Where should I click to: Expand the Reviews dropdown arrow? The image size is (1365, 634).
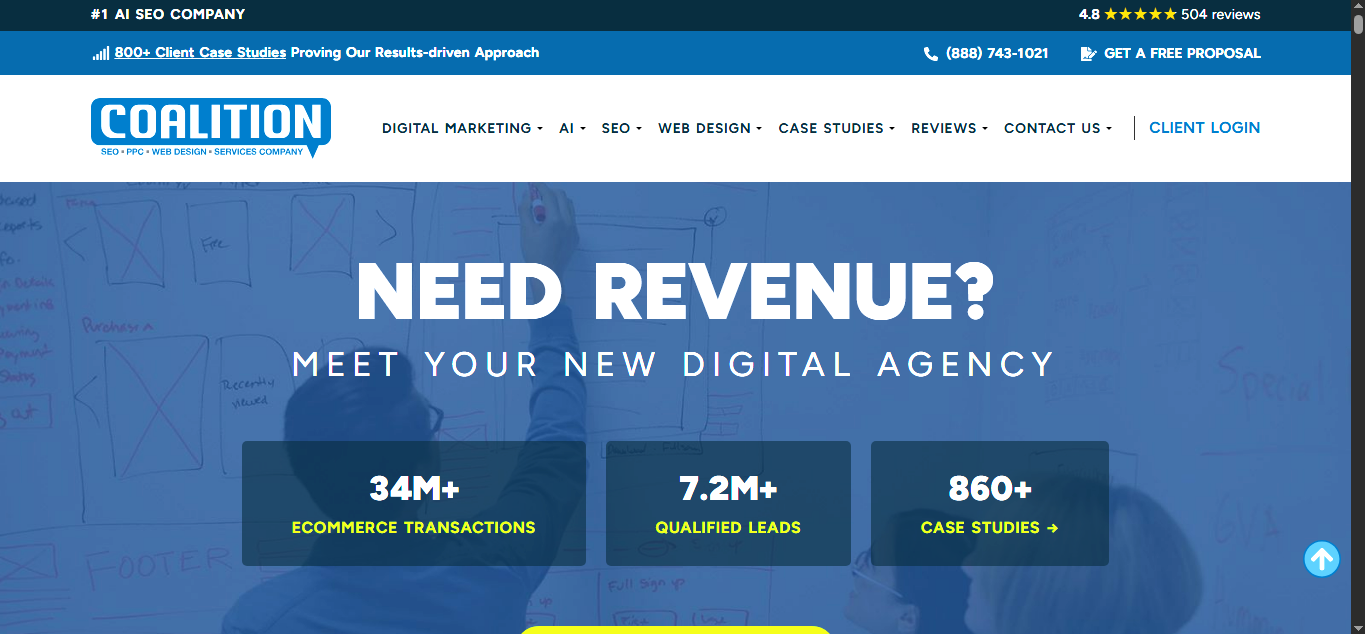[x=984, y=129]
